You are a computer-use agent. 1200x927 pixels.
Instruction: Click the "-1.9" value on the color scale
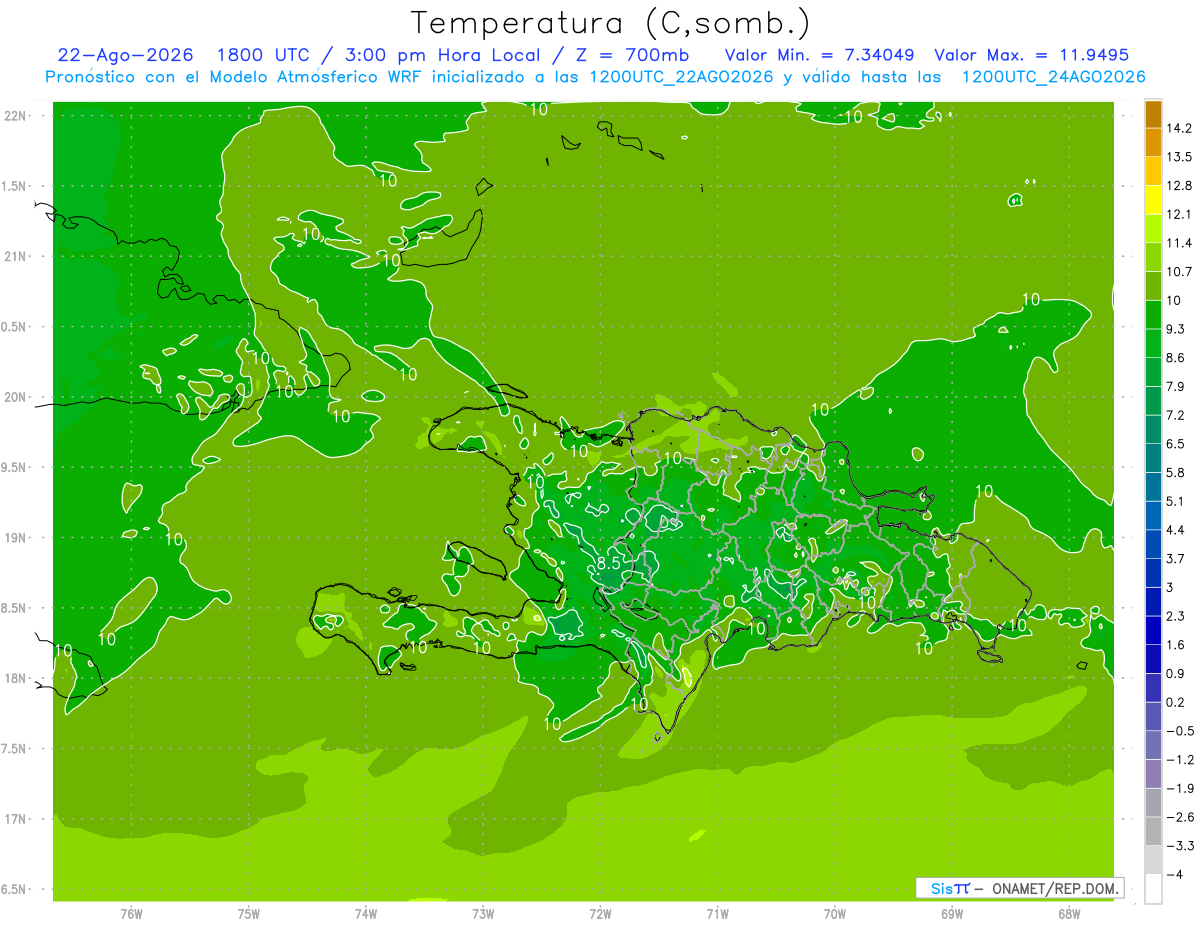(x=1179, y=788)
